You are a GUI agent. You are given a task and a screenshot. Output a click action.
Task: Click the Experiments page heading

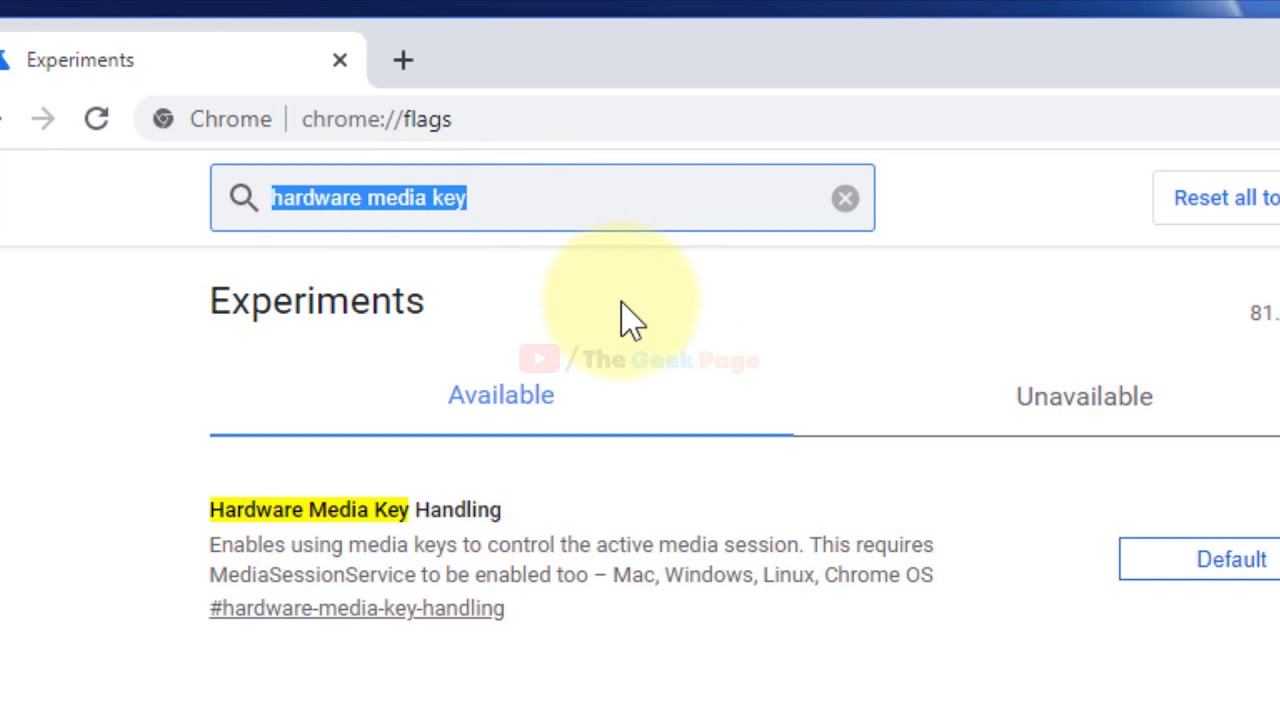(x=317, y=301)
